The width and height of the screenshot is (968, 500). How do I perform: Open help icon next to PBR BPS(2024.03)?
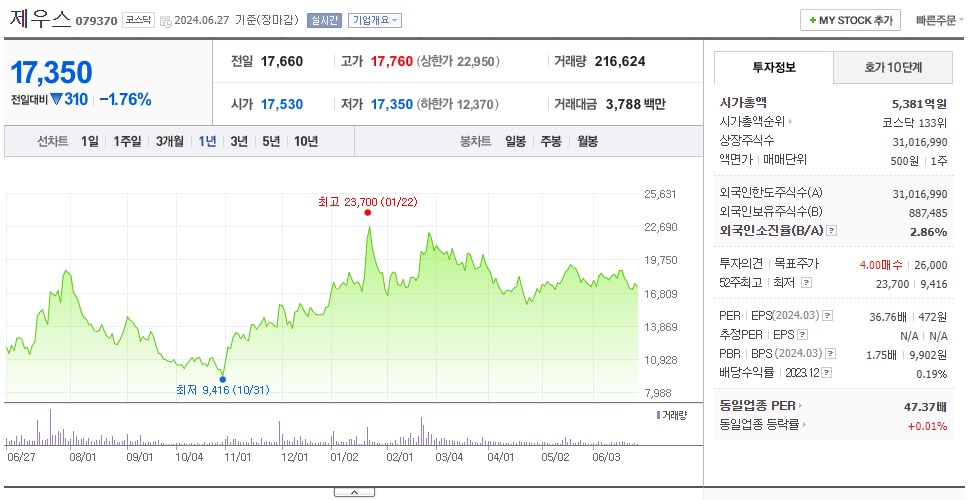tap(831, 354)
